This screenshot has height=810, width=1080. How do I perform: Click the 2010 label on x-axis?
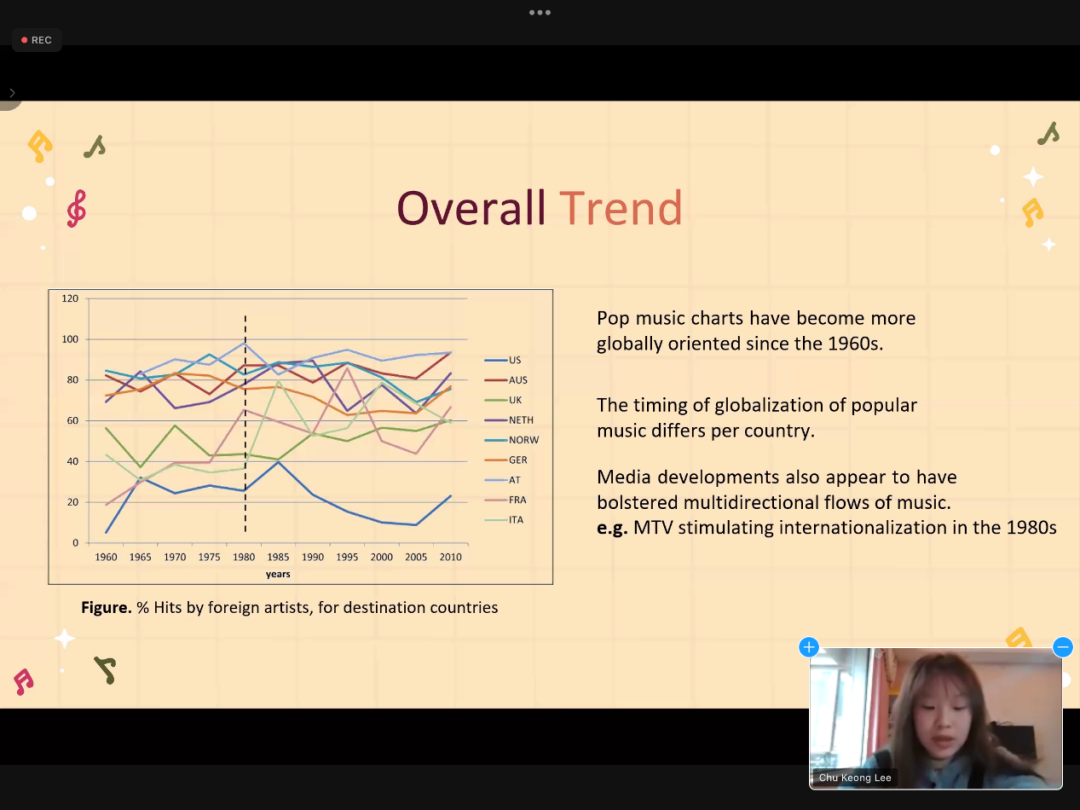pyautogui.click(x=450, y=557)
